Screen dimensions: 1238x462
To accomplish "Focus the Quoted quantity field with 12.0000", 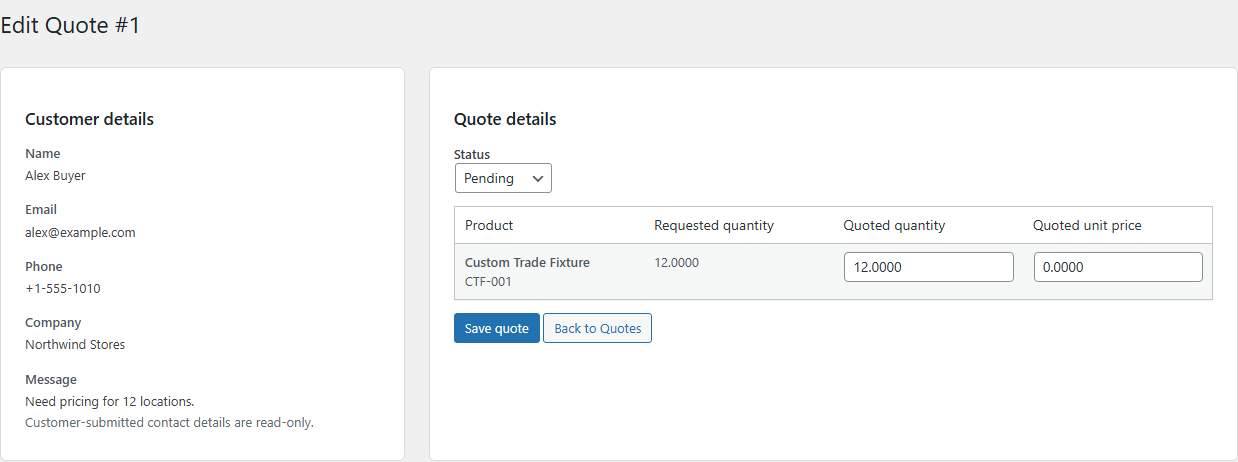I will point(929,267).
